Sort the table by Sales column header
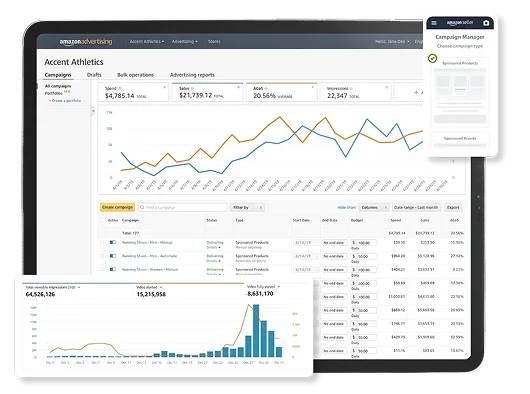 click(x=425, y=220)
